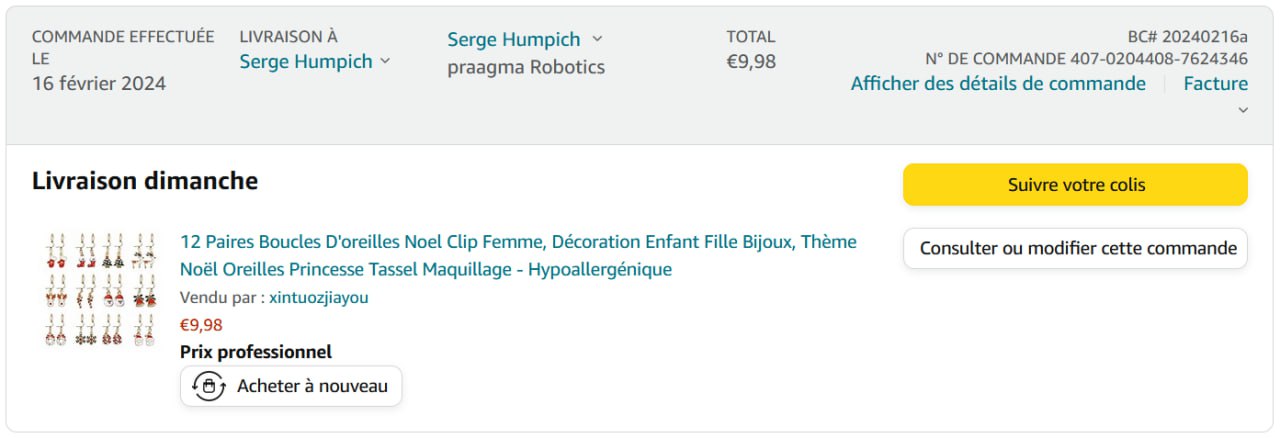The image size is (1280, 438).
Task: Click the red €9,98 item price
Action: tap(201, 324)
